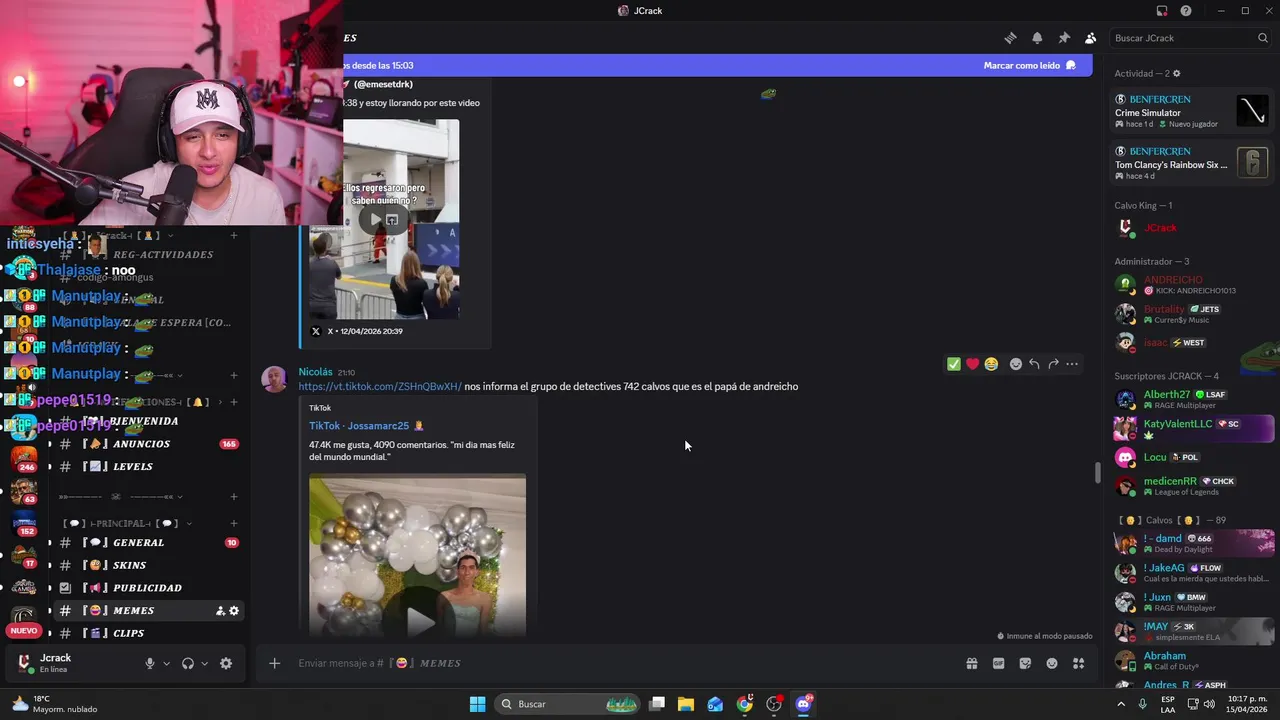Viewport: 1280px width, 720px height.
Task: Switch to the LEVELS channel
Action: tap(150, 467)
